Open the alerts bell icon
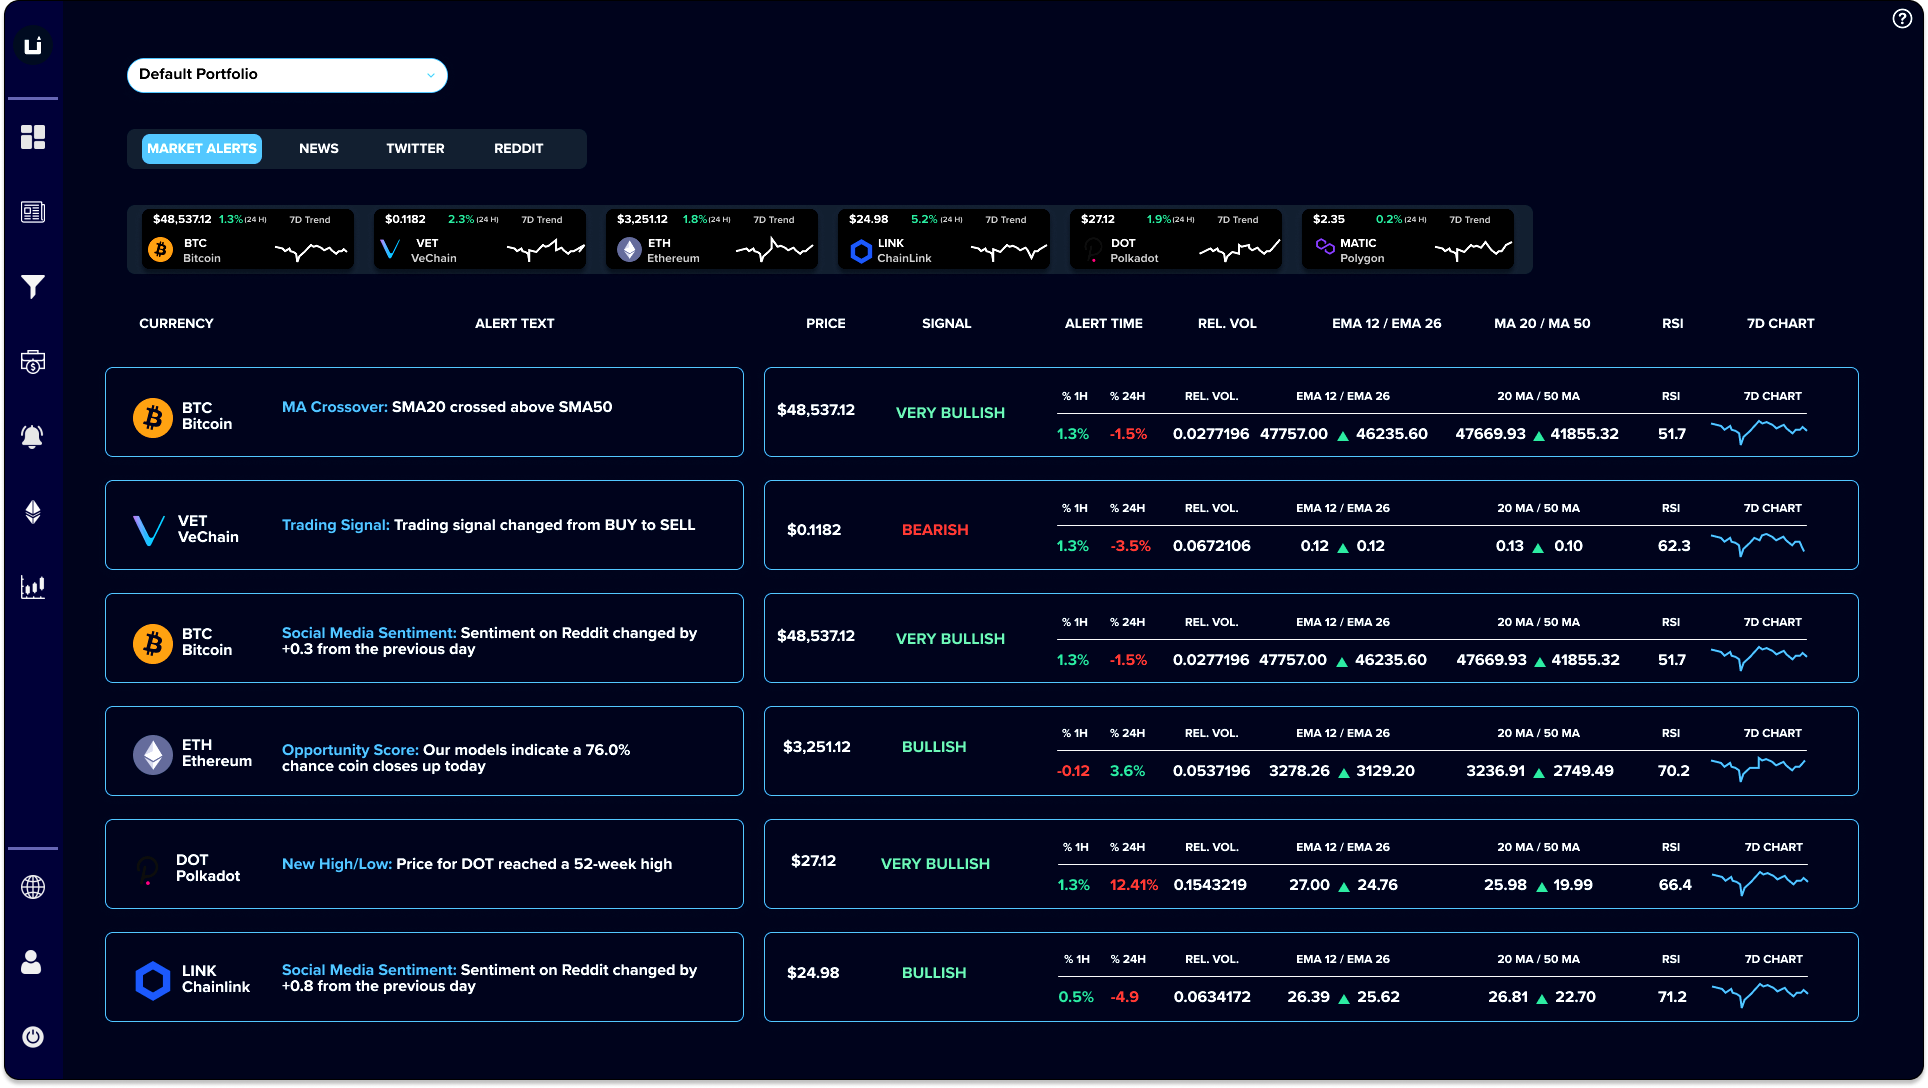 point(34,437)
